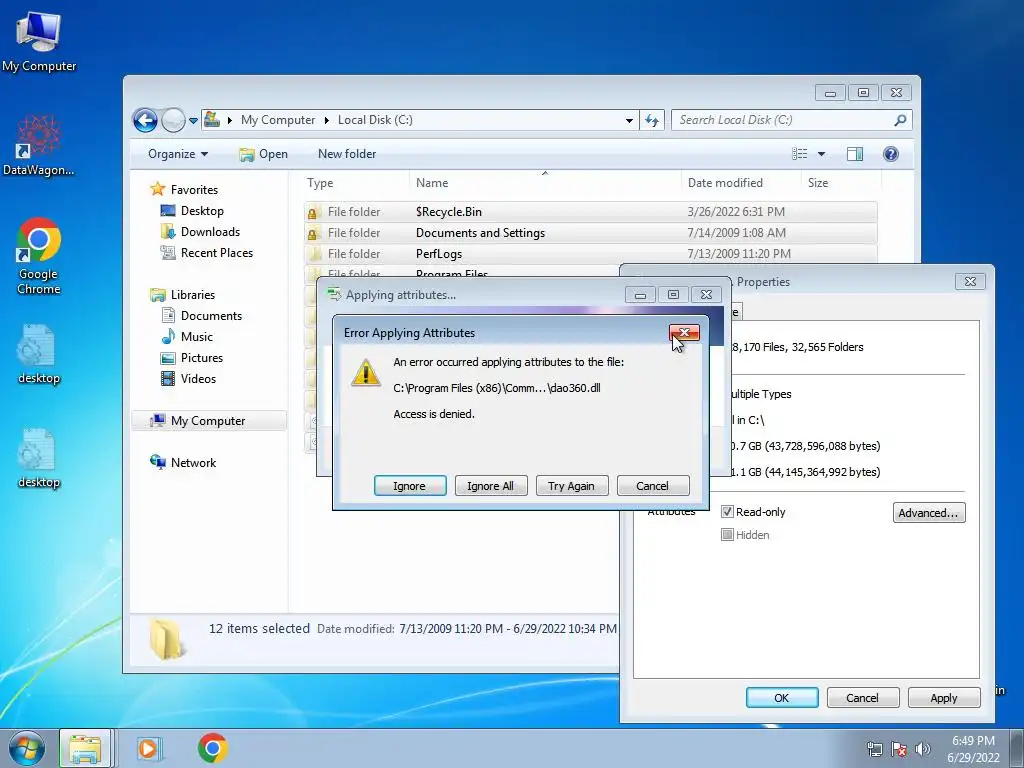This screenshot has height=768, width=1024.
Task: Click the volume speaker tray icon
Action: pyautogui.click(x=922, y=749)
